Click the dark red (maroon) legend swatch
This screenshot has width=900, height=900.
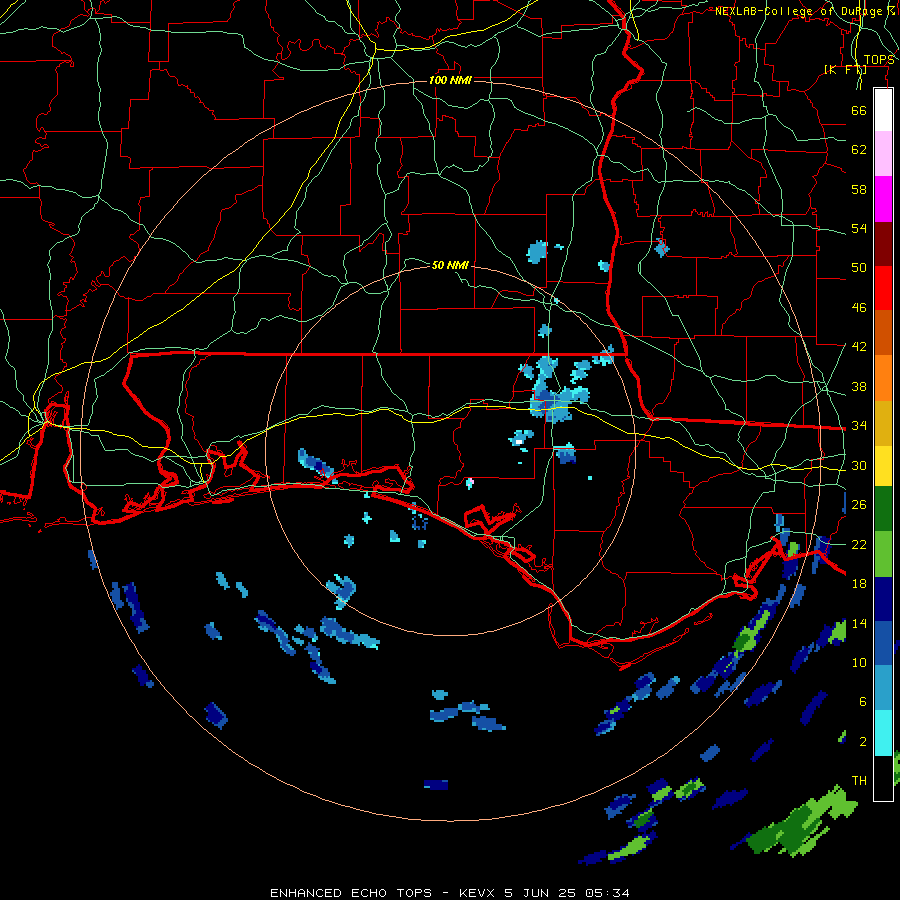click(x=883, y=243)
